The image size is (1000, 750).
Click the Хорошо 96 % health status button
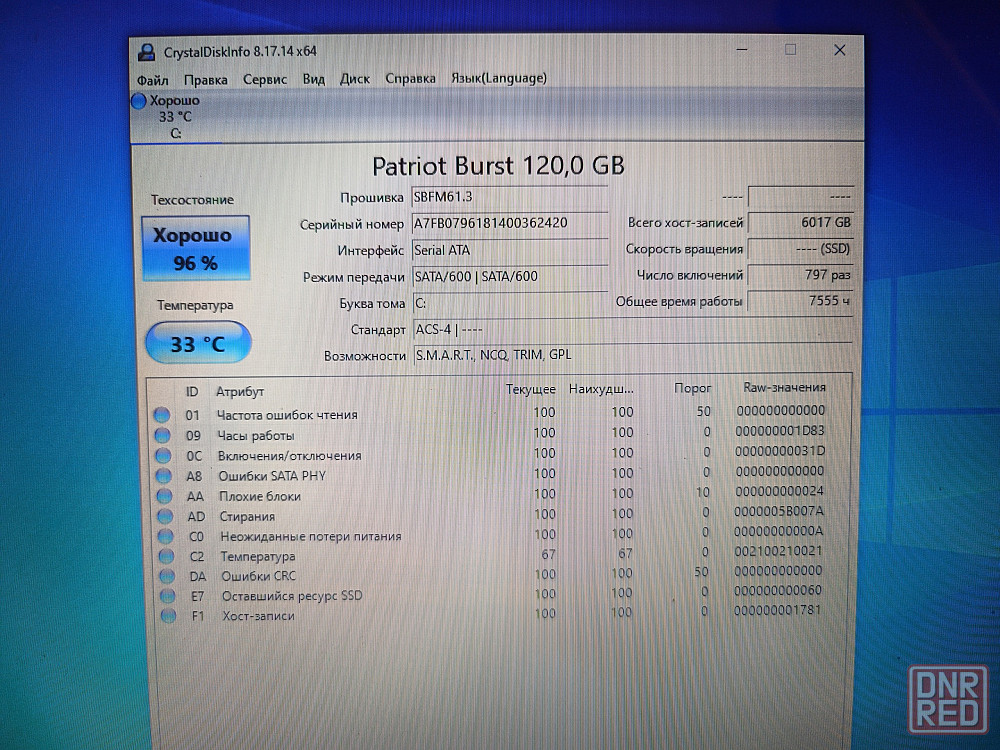(196, 249)
